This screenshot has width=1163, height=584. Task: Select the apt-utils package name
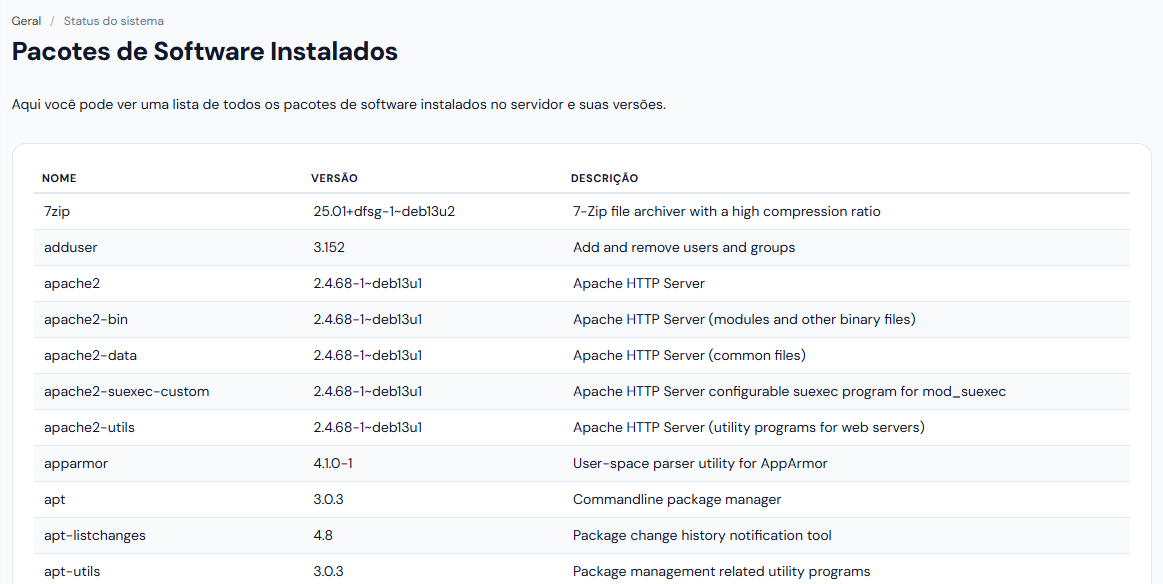click(x=72, y=571)
